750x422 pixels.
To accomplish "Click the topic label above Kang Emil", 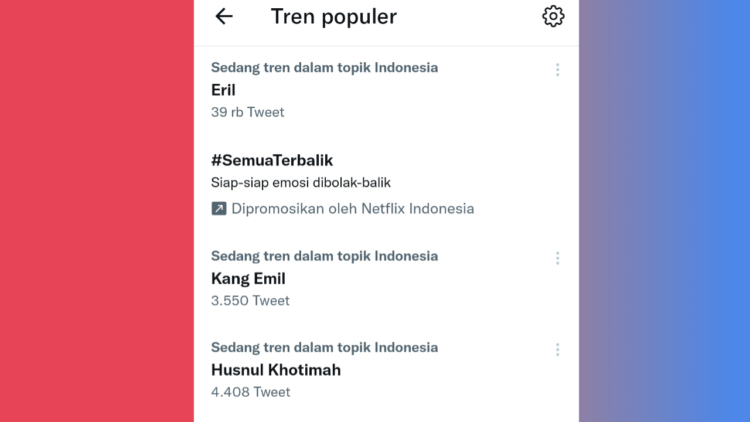I will [x=324, y=256].
